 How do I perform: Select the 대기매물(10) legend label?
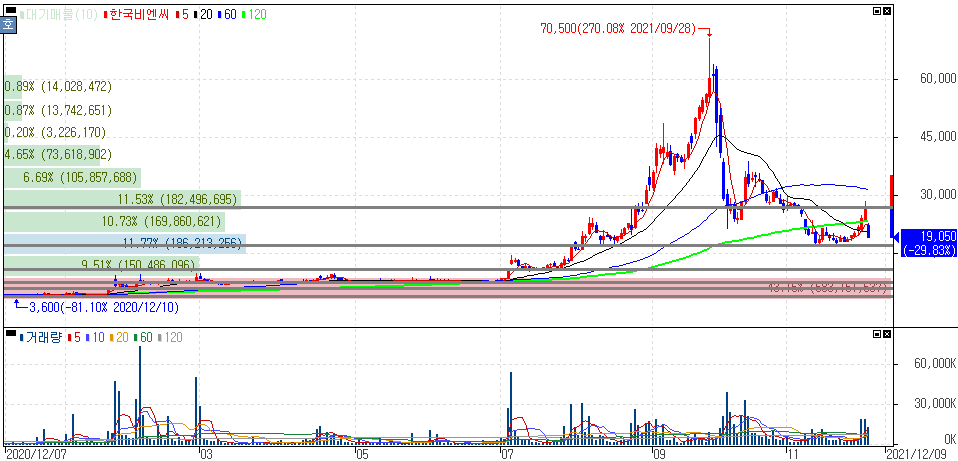coord(59,14)
